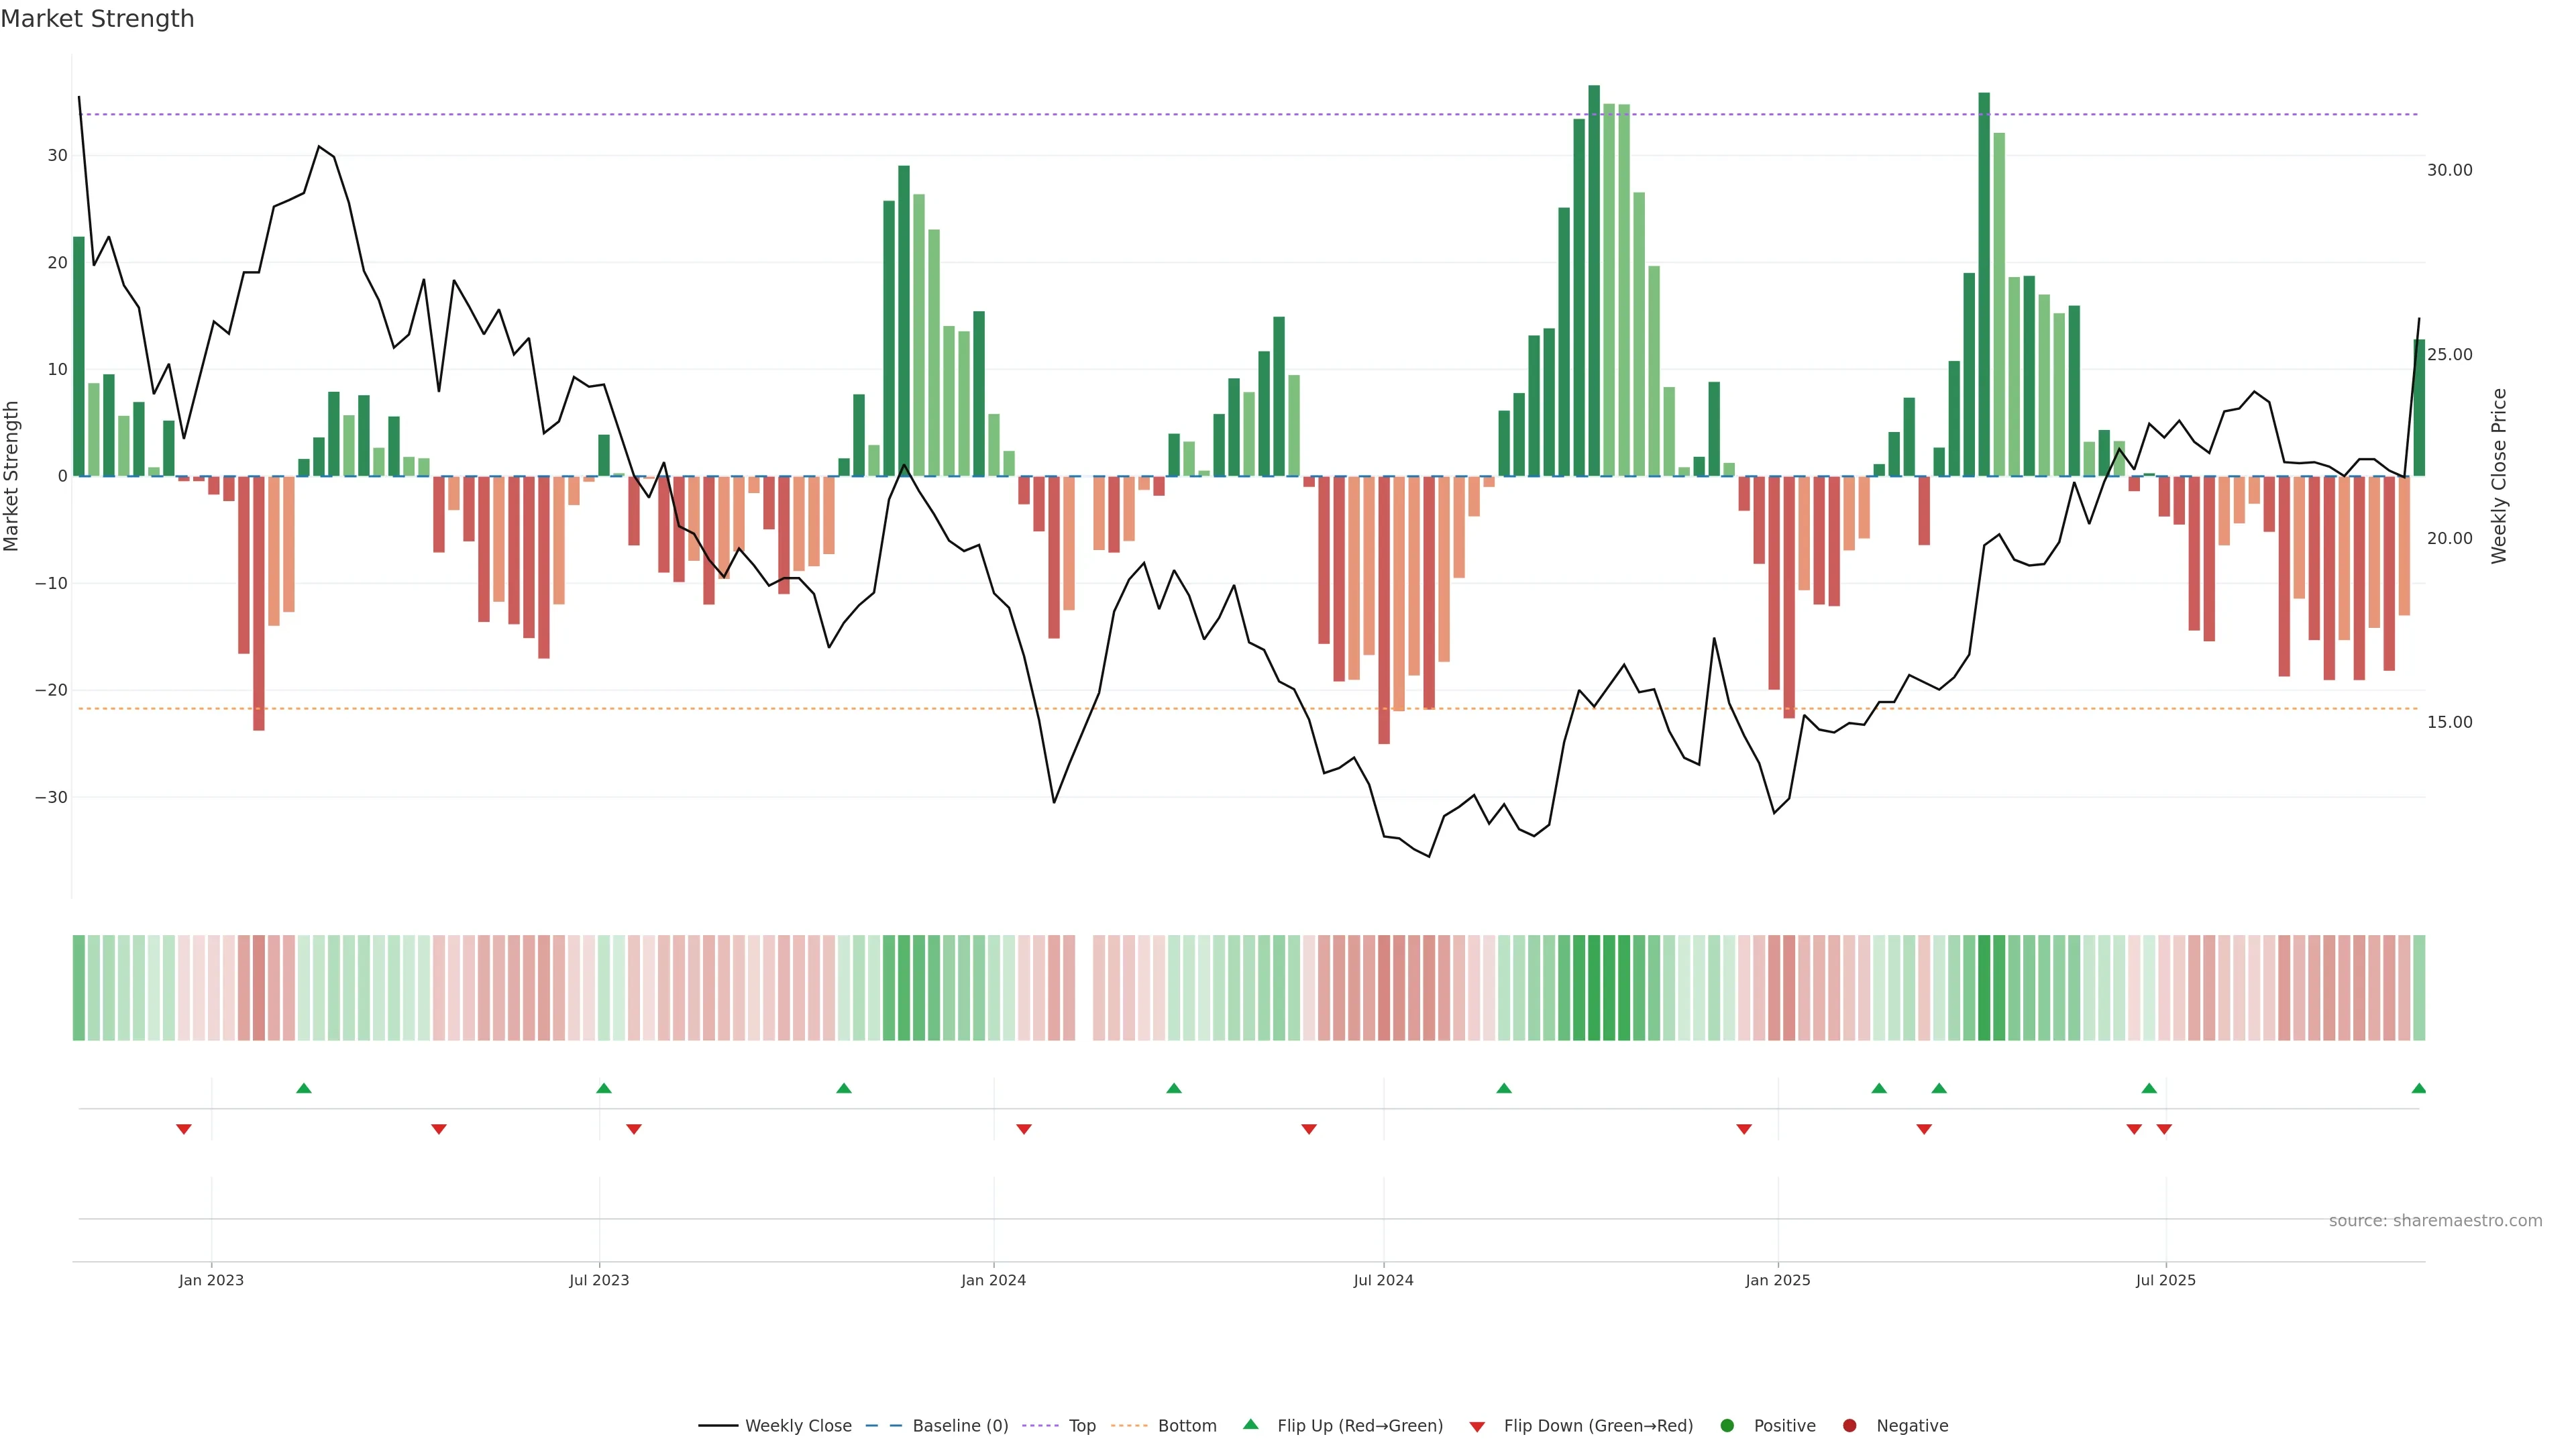Click the green Positive circle in legend
The height and width of the screenshot is (1449, 2576).
tap(1727, 1425)
